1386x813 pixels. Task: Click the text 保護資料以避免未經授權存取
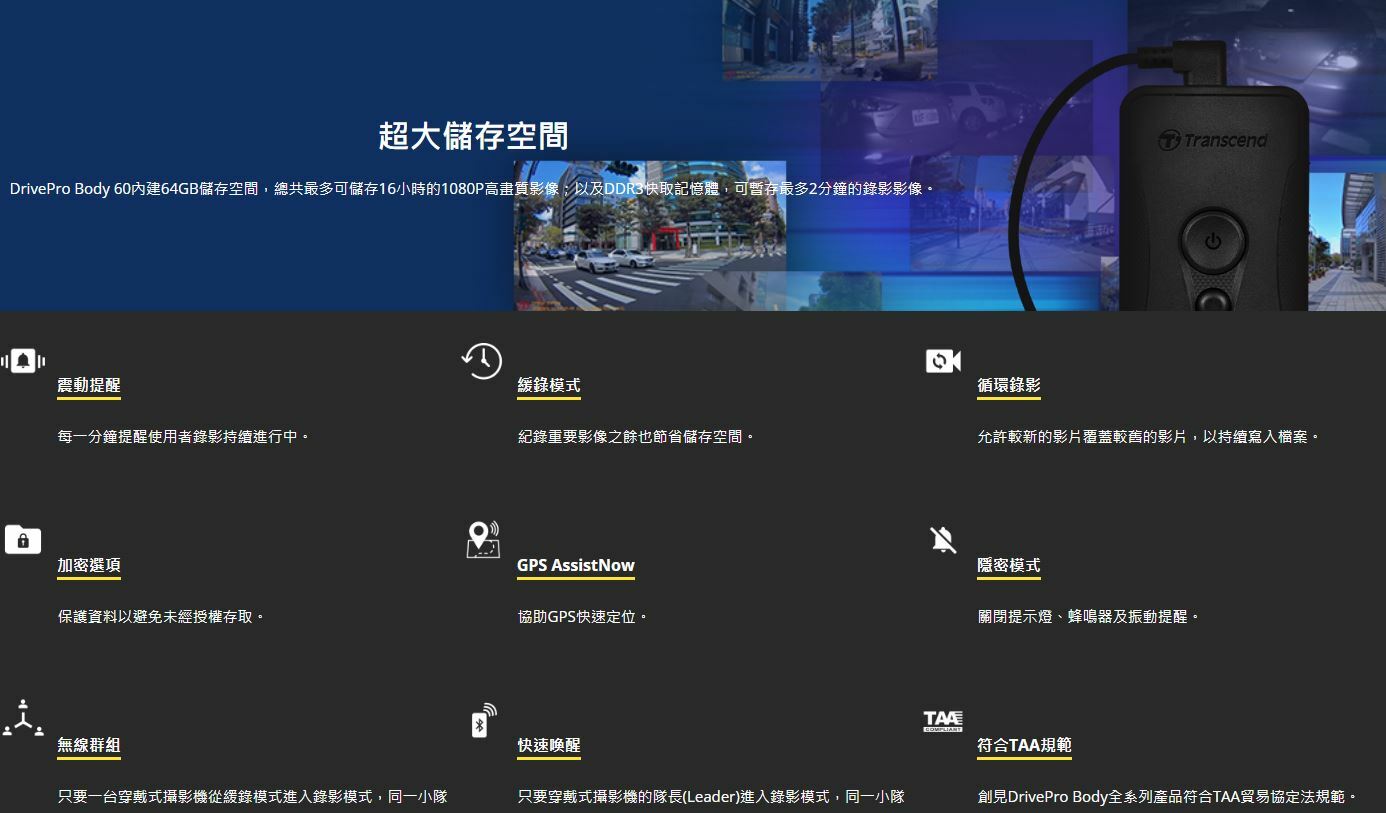point(161,617)
